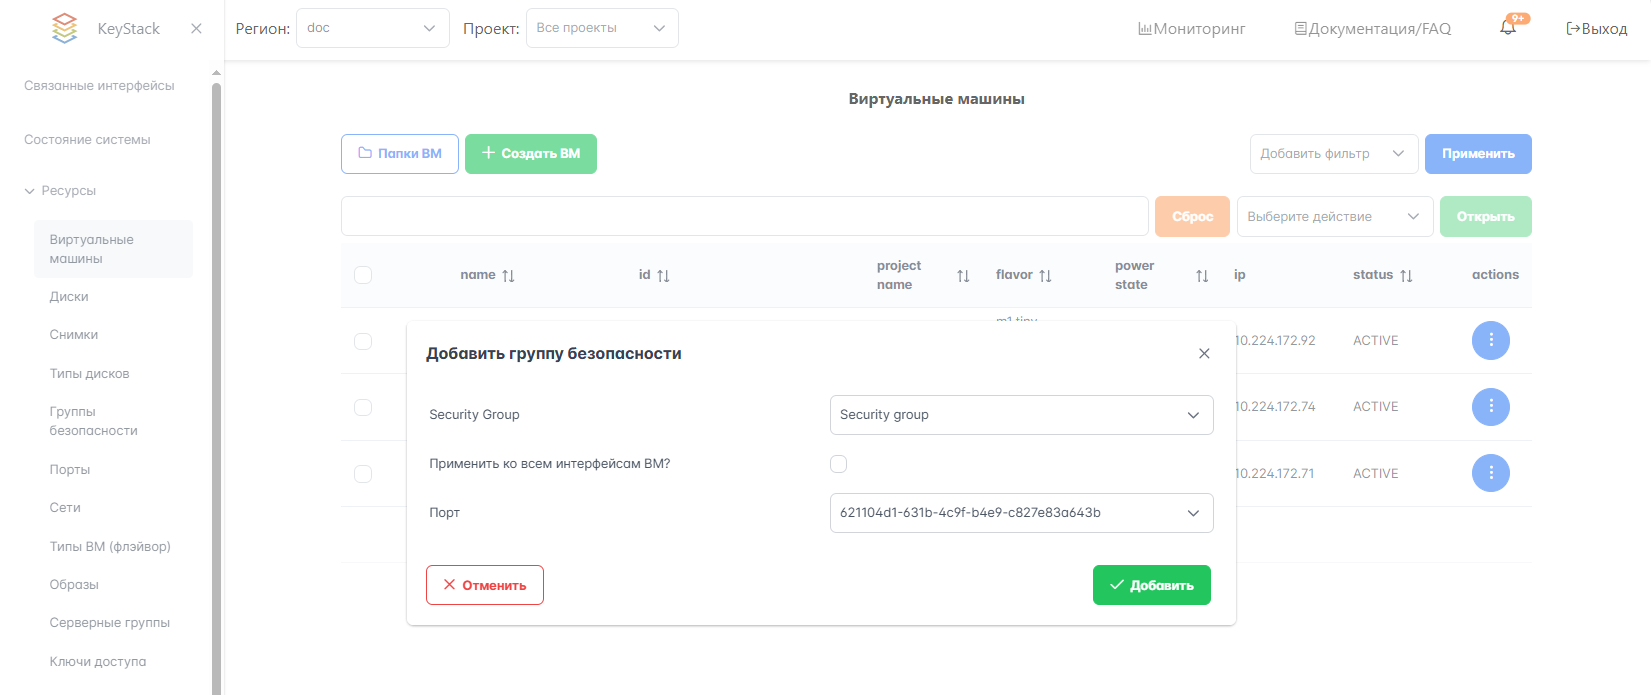Open the Security group dropdown
The height and width of the screenshot is (695, 1651).
(x=1021, y=415)
